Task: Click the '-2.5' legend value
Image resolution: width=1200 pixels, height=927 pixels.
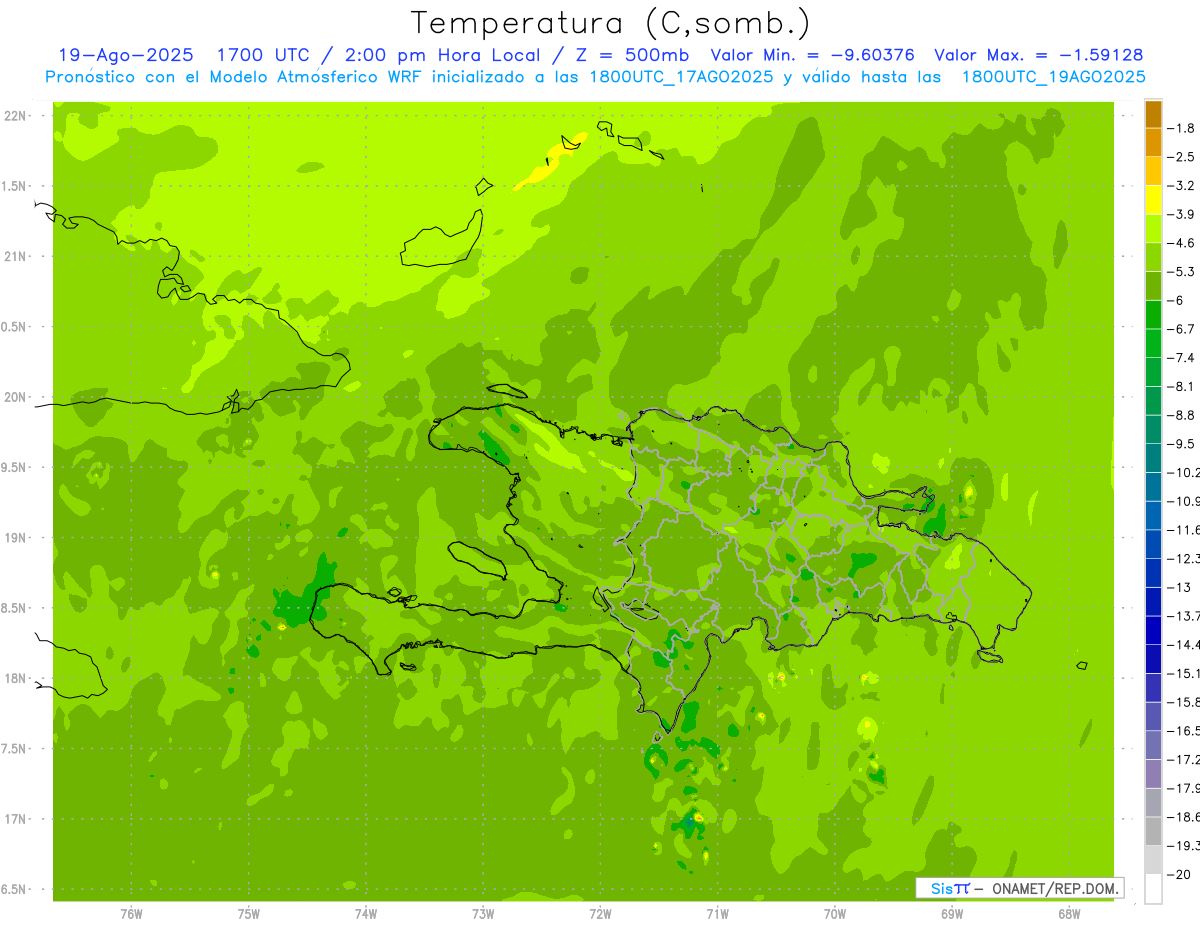Action: 1181,157
